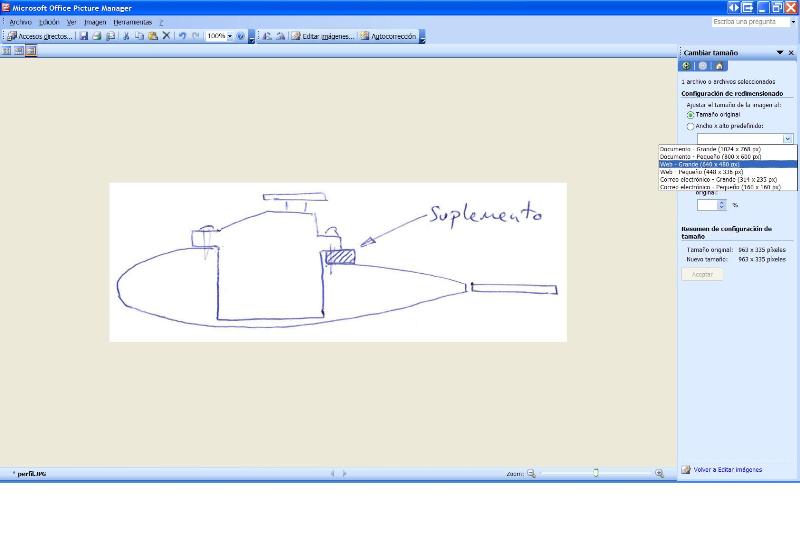The width and height of the screenshot is (800, 547).
Task: Click the percentage input field
Action: [708, 205]
